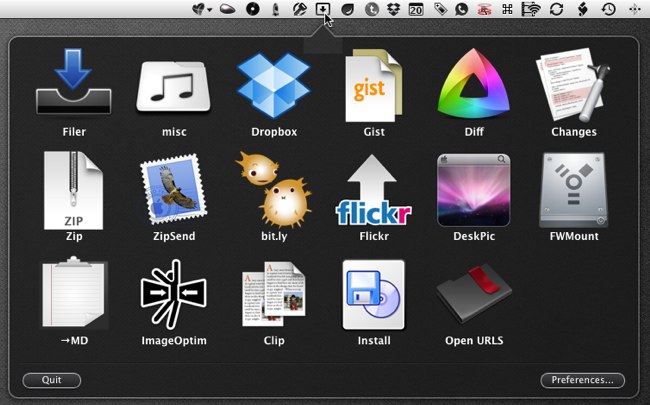Click the Dropbox icon in menu bar
The height and width of the screenshot is (405, 650).
click(x=394, y=9)
